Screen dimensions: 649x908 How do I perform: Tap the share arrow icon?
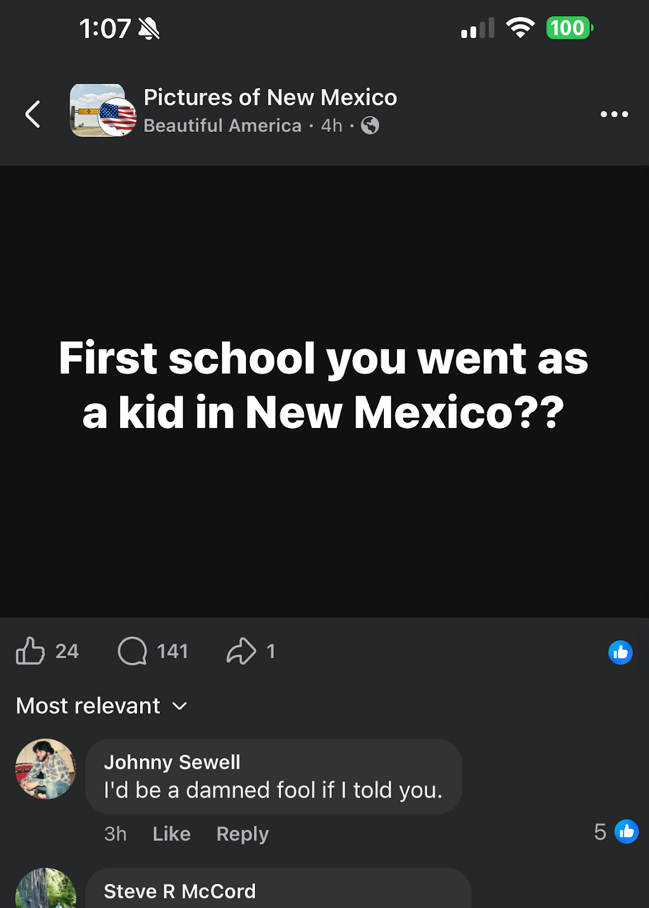point(241,652)
